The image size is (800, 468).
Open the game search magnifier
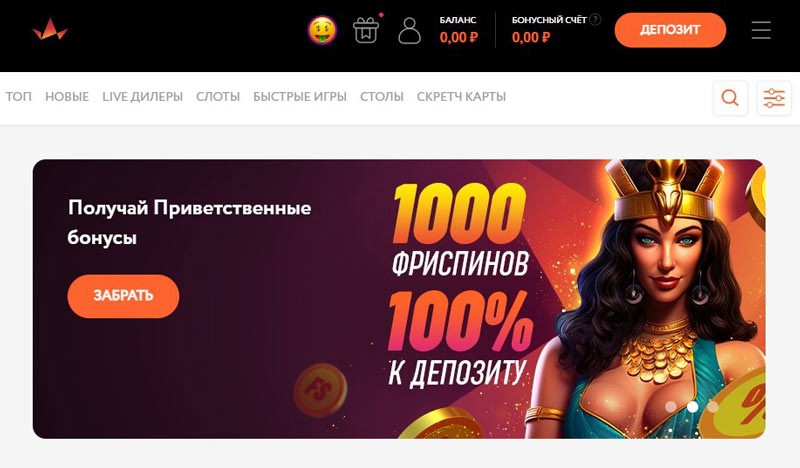click(x=730, y=97)
